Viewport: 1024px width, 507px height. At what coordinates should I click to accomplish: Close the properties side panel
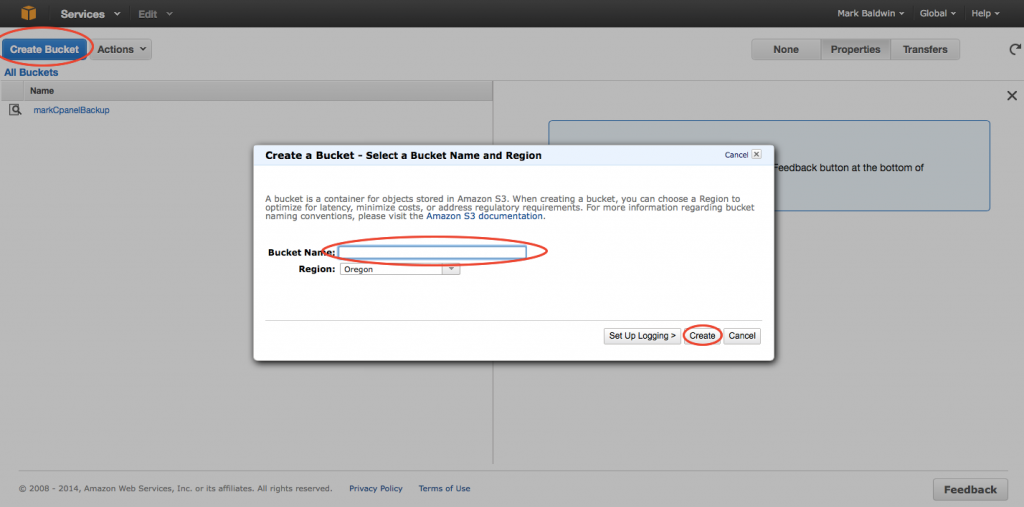coord(1012,96)
